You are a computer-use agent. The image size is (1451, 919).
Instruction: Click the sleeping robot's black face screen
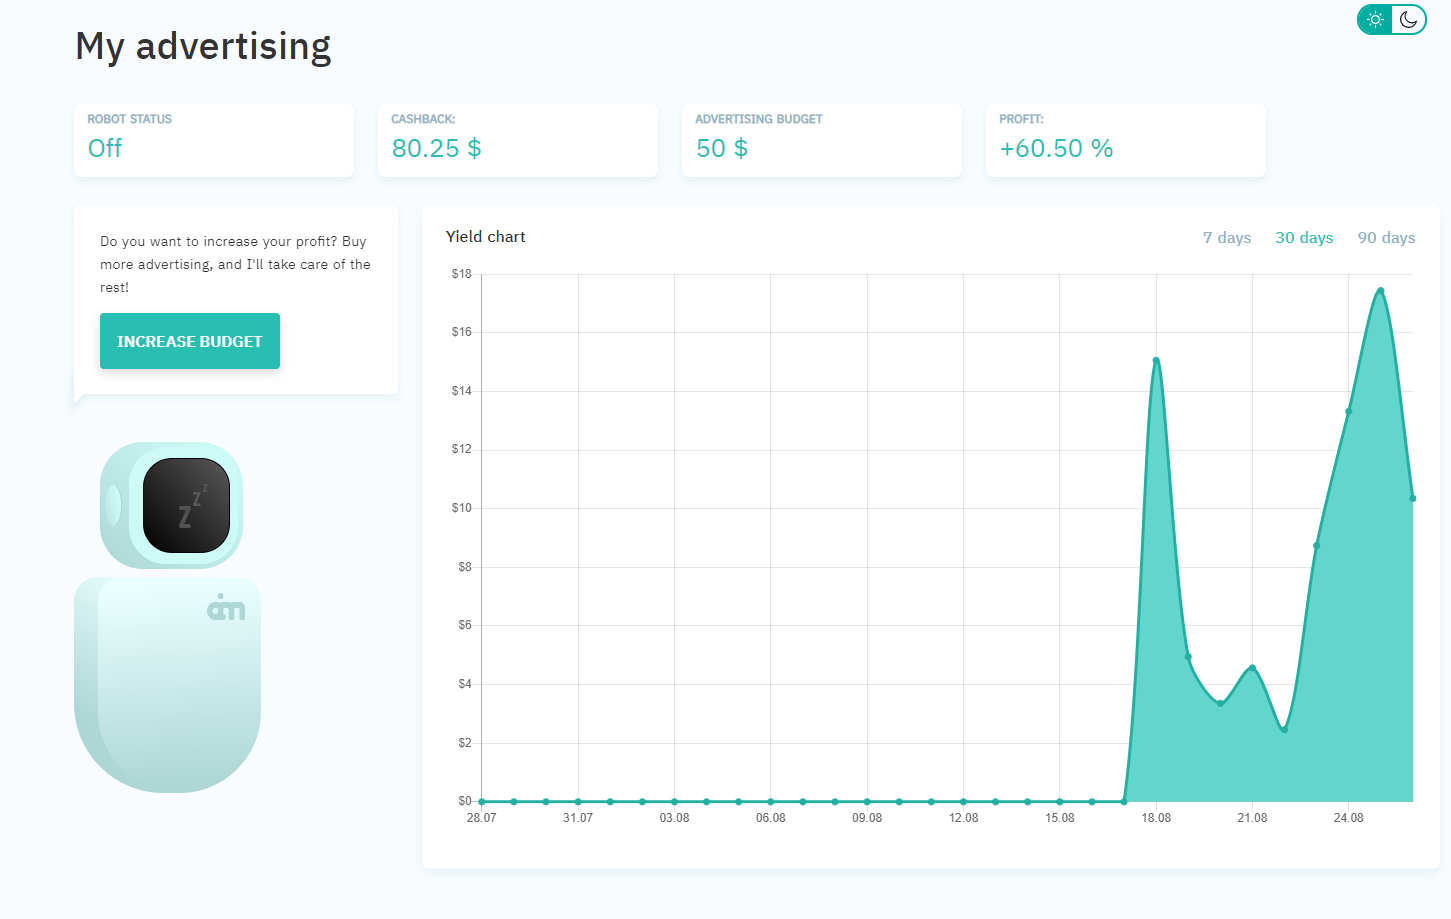(186, 505)
